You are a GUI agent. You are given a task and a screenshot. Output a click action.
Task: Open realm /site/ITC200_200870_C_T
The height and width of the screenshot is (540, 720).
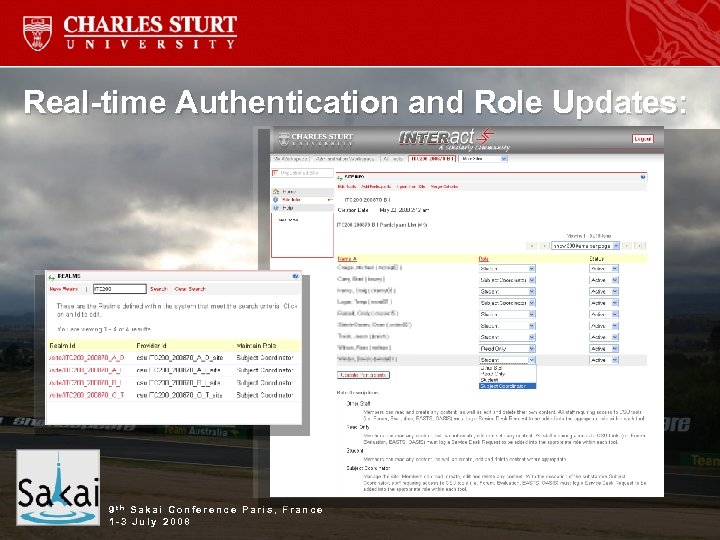pos(86,395)
